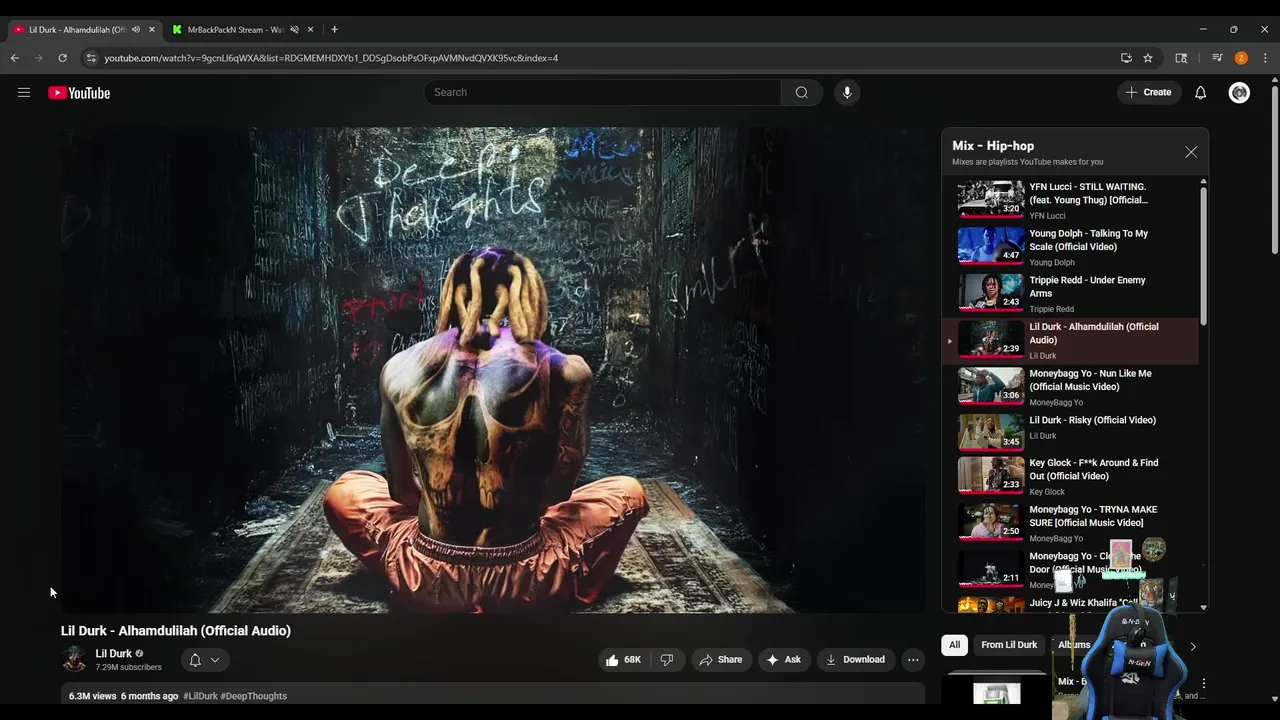This screenshot has height=720, width=1280.
Task: Unmute the Lil Durk tab audio icon
Action: [136, 30]
